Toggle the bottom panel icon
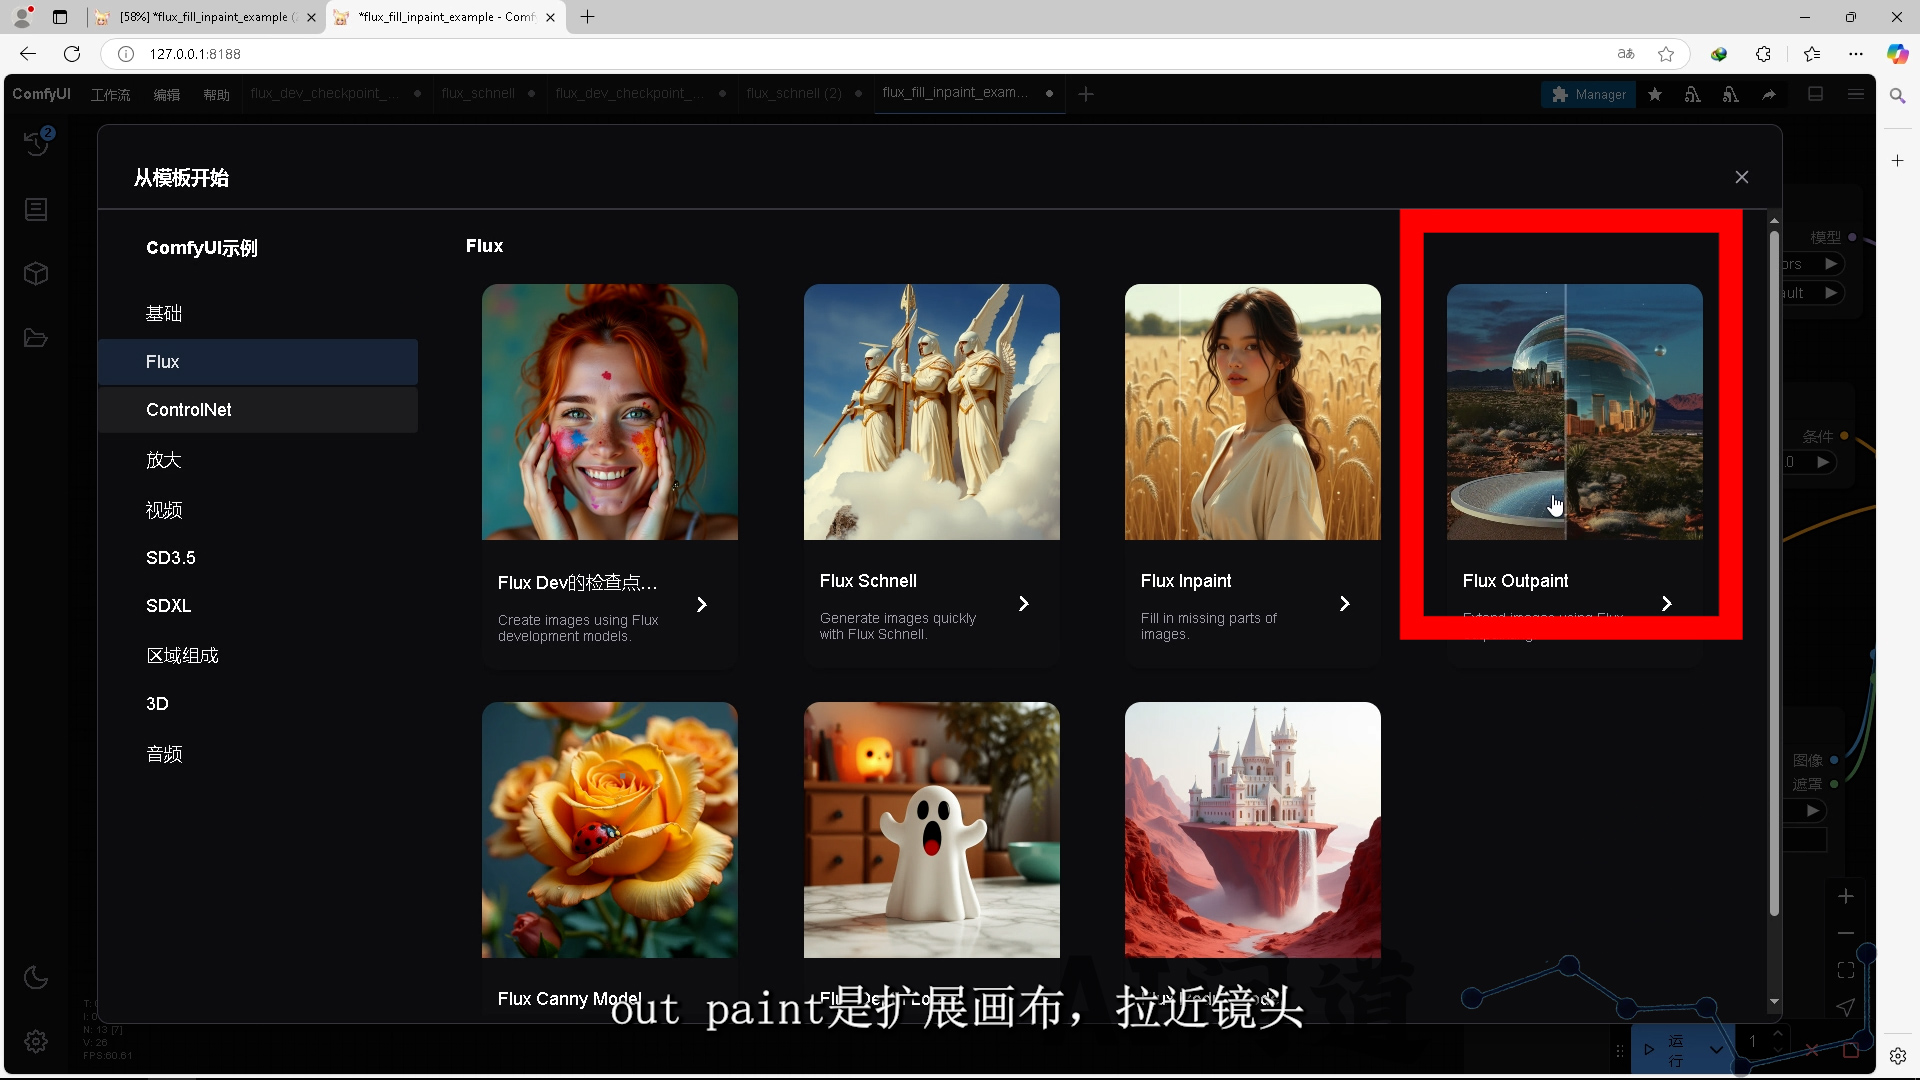This screenshot has width=1920, height=1080. [1816, 94]
